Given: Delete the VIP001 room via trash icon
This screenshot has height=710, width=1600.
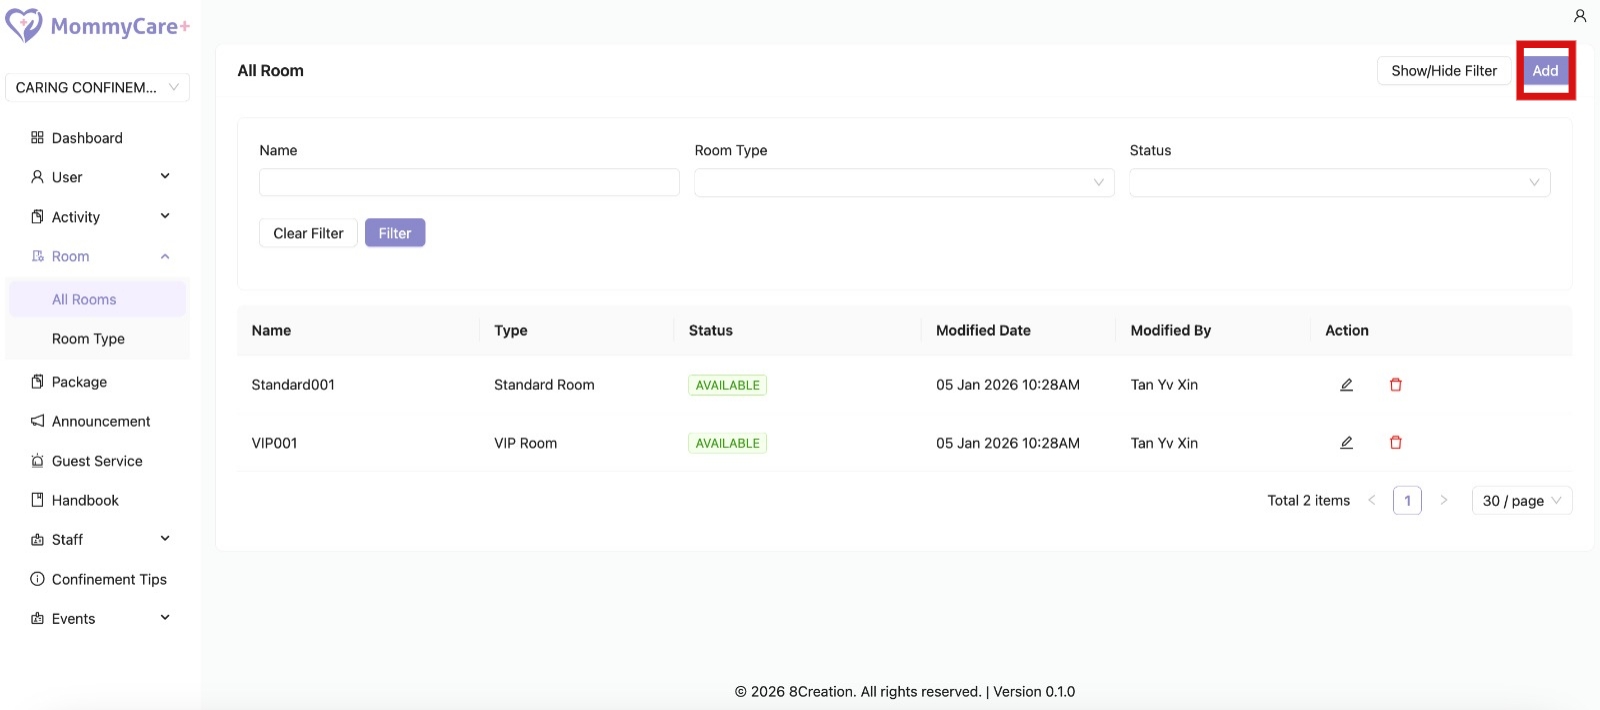Looking at the screenshot, I should (x=1395, y=443).
